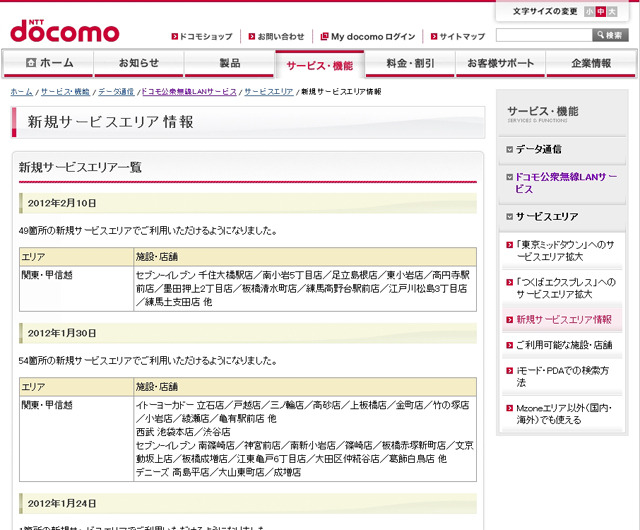Click the My docomo login window icon

point(324,36)
